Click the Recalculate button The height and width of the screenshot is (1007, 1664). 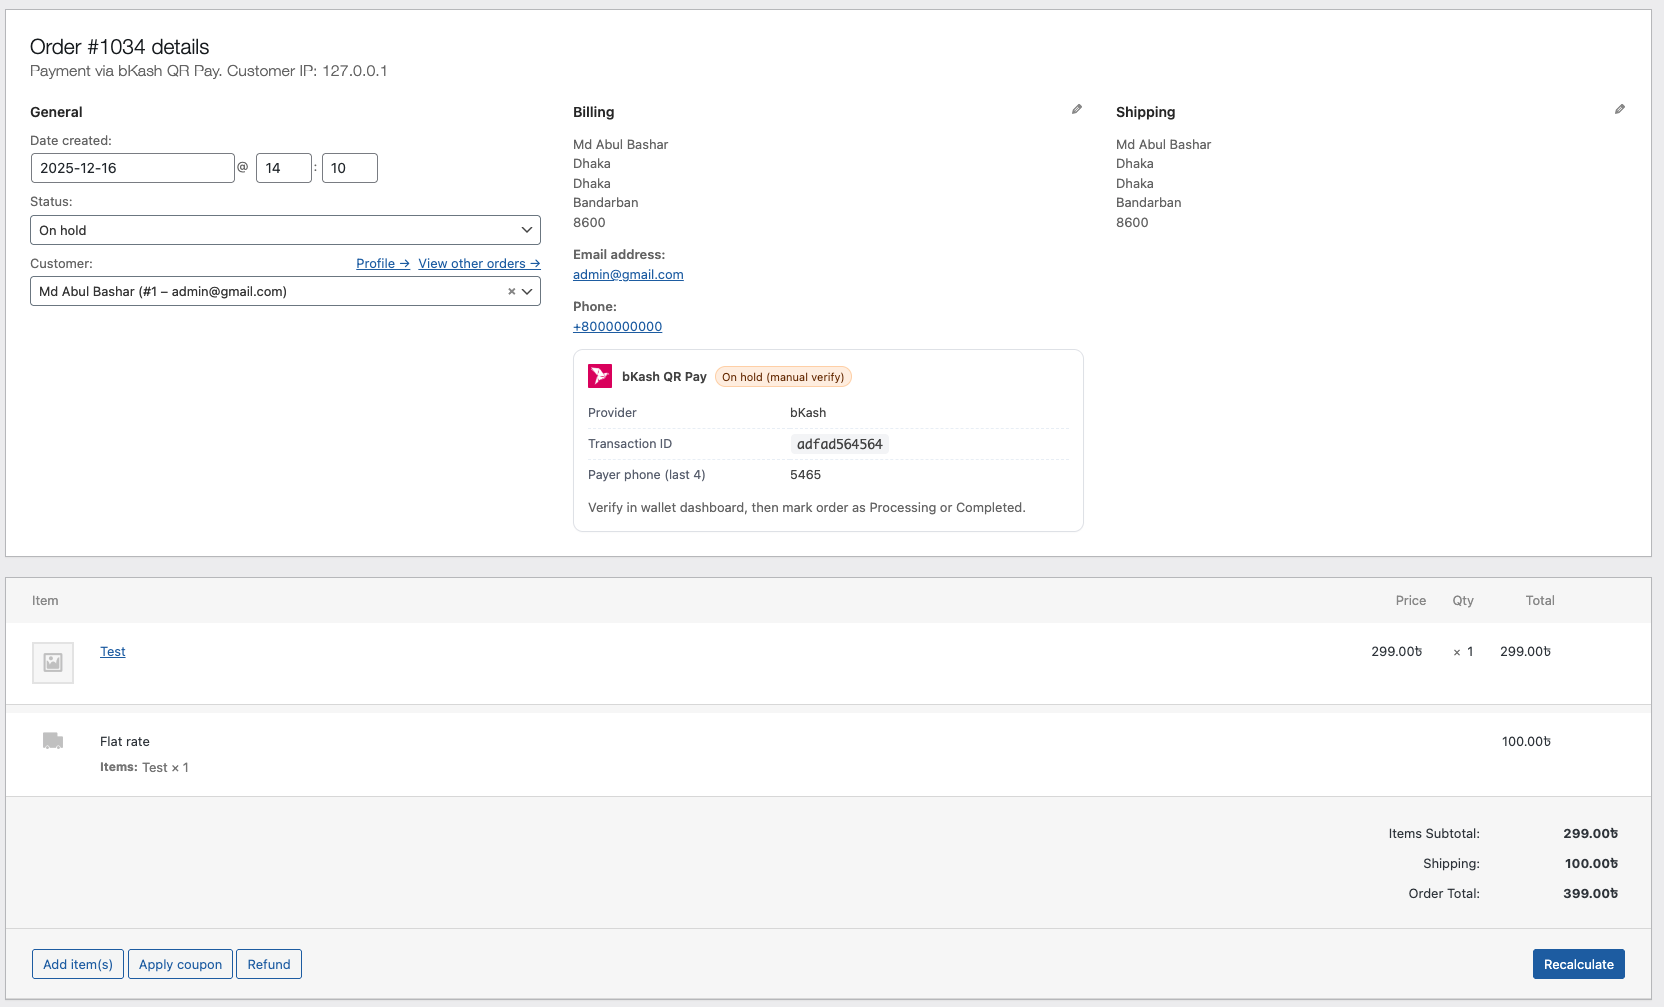(1578, 963)
